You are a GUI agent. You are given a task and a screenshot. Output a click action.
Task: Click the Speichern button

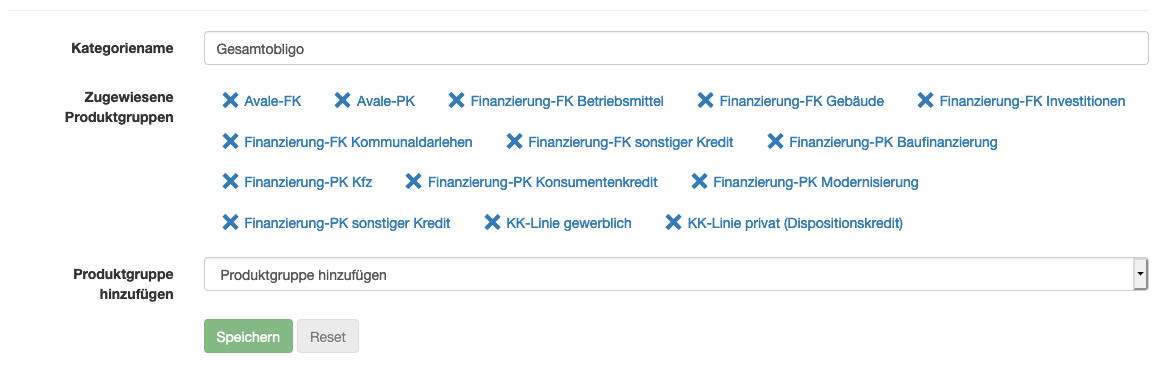coord(248,337)
